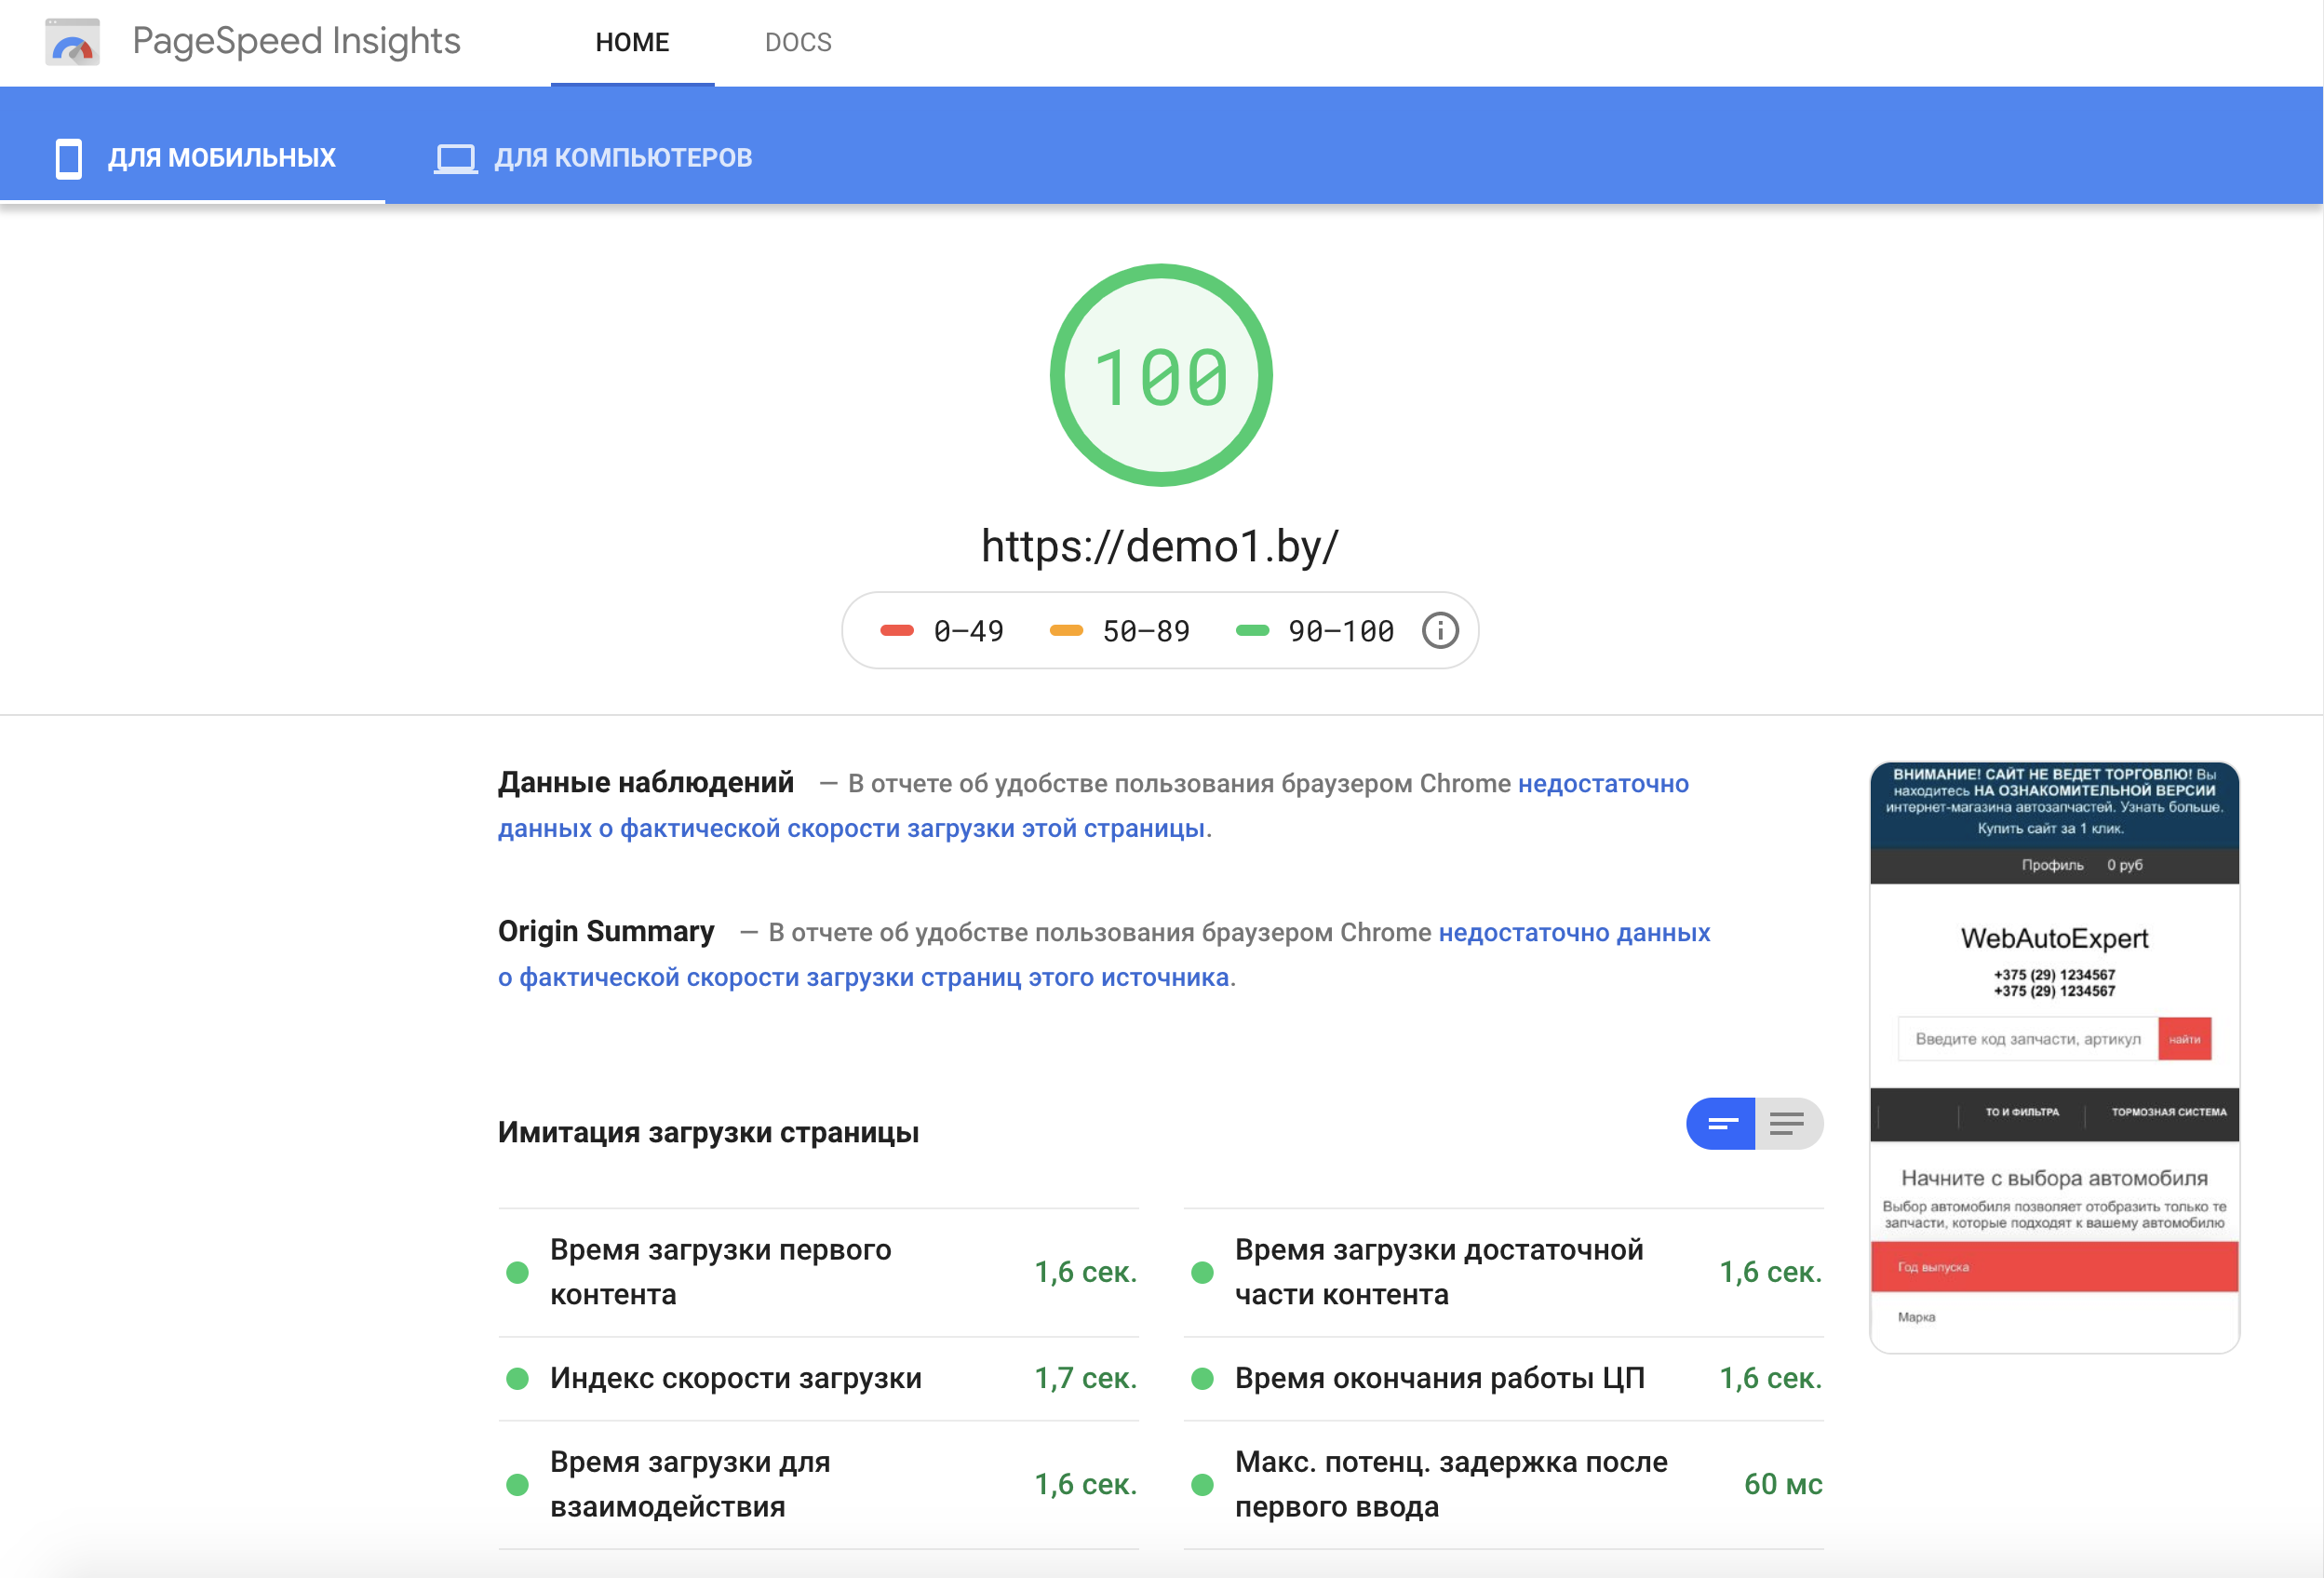Switch to ДЛЯ КОМПЬЮТЕРОВ tab
2324x1578 pixels.
[622, 158]
